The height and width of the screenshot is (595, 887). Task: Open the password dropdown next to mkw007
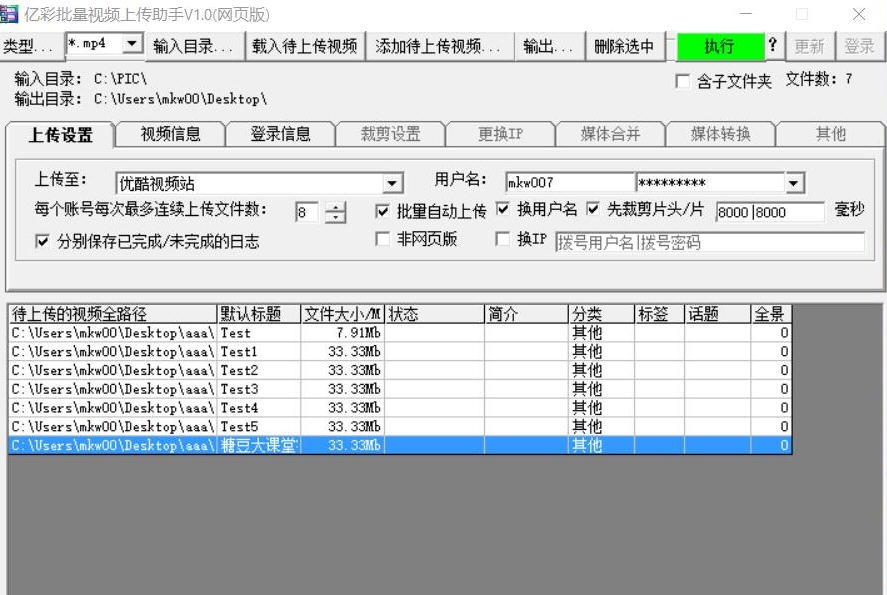[794, 183]
